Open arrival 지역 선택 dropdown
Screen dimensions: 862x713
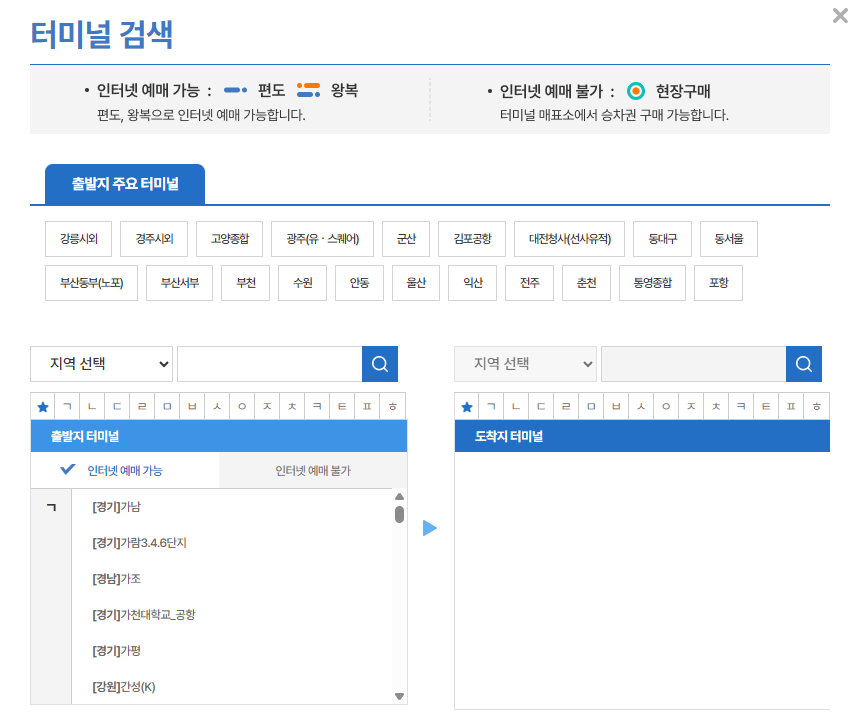pyautogui.click(x=526, y=364)
